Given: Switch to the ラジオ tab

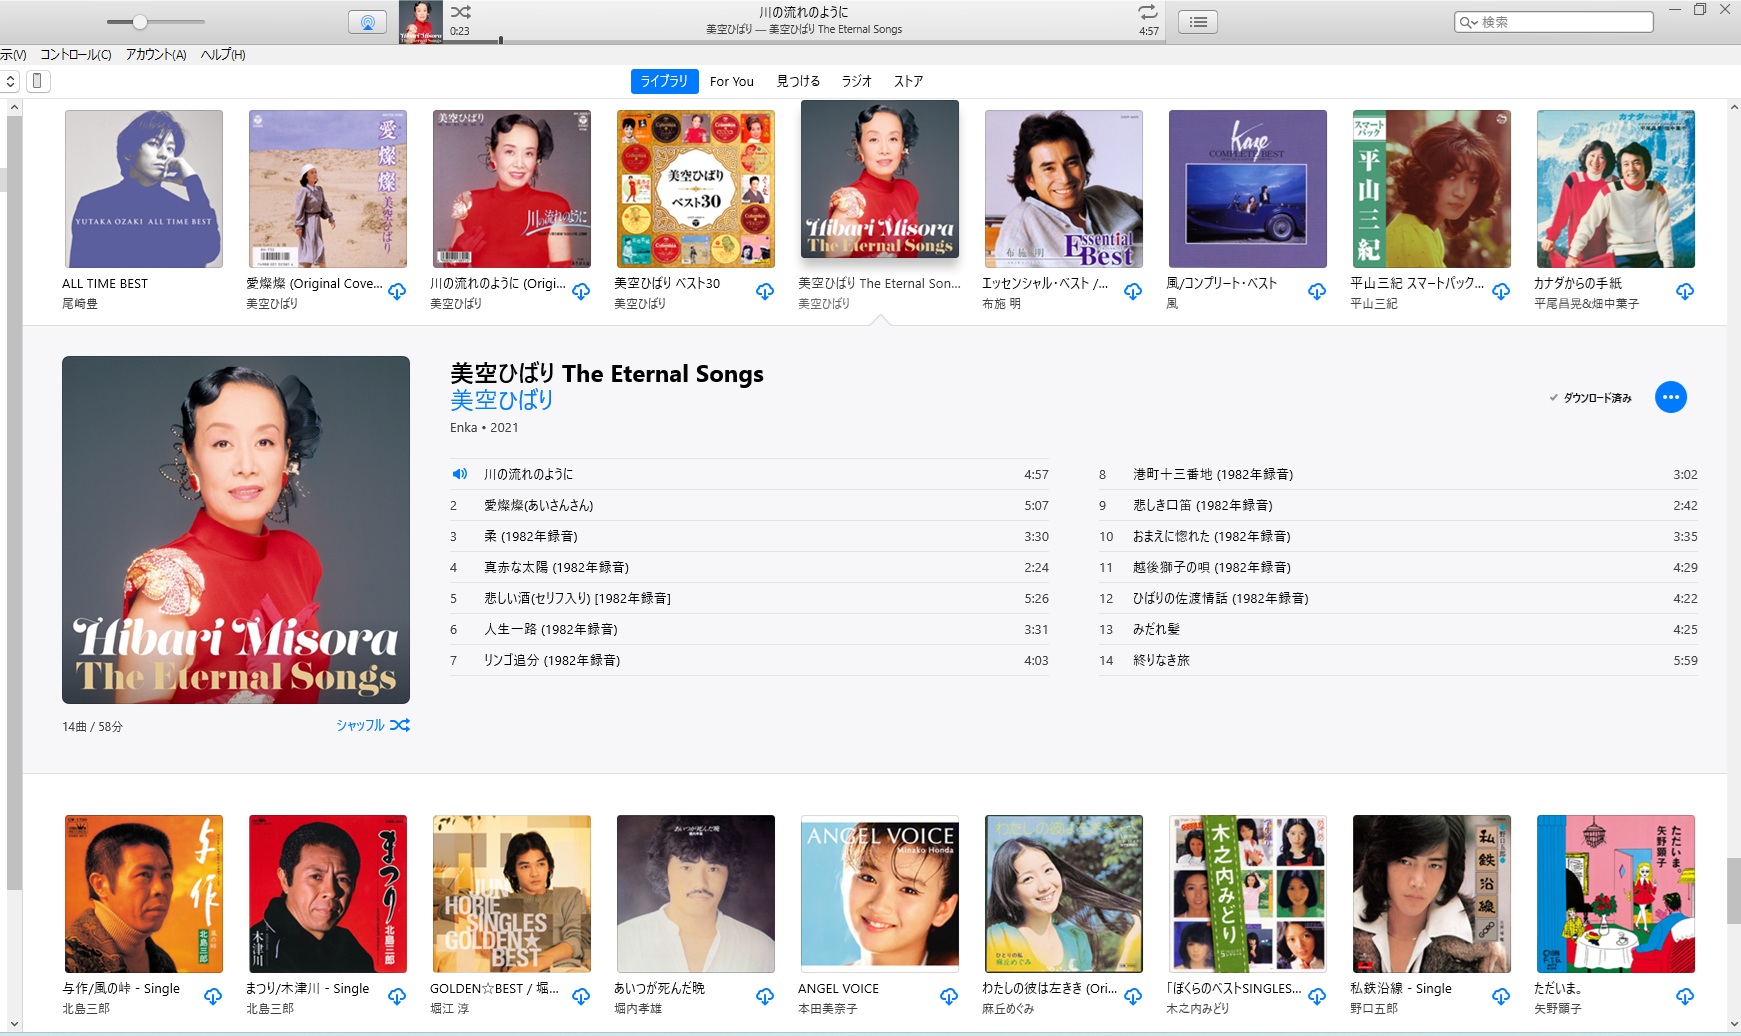Looking at the screenshot, I should coord(856,81).
